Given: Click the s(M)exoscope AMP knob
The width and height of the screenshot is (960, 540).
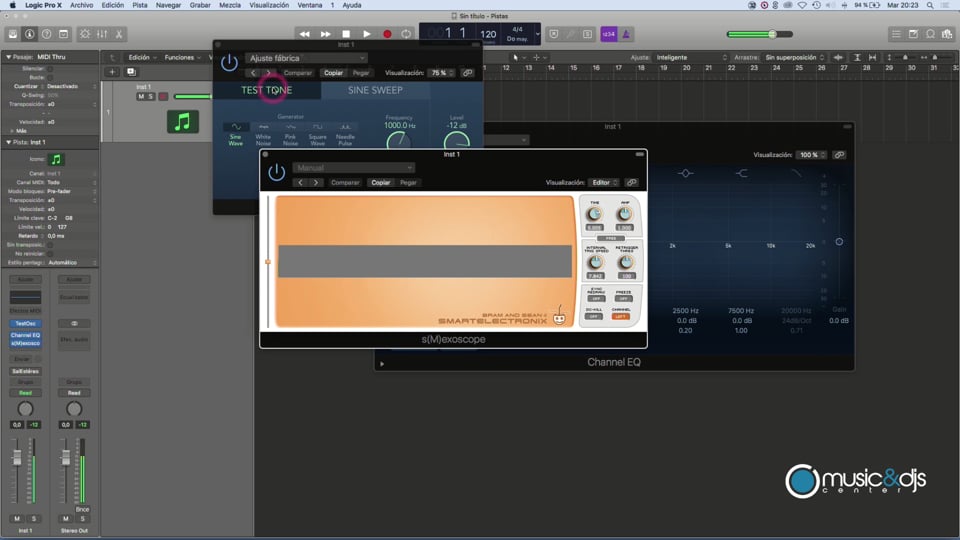Looking at the screenshot, I should (624, 214).
